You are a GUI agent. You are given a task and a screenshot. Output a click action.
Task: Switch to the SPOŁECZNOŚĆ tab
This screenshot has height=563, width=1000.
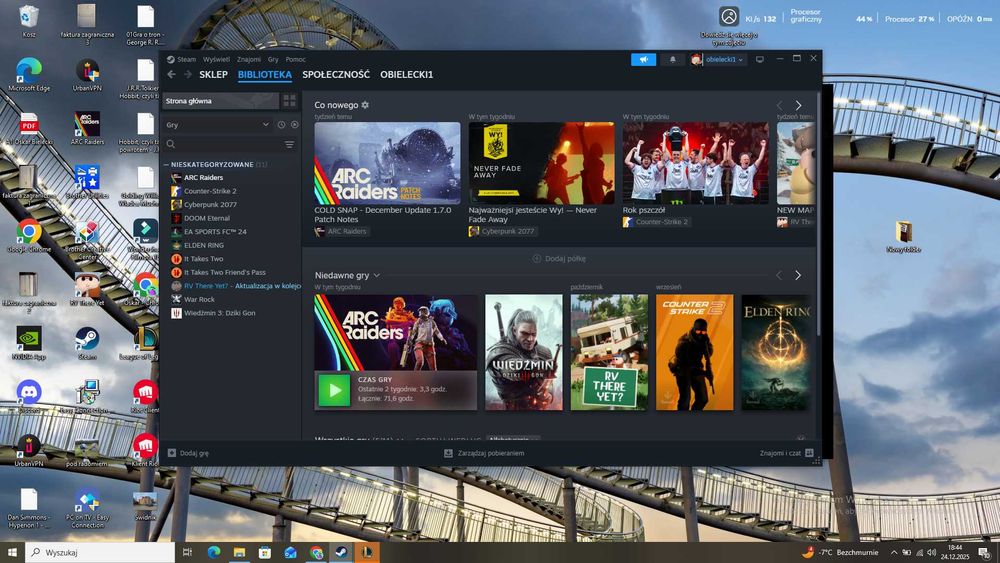coord(336,75)
